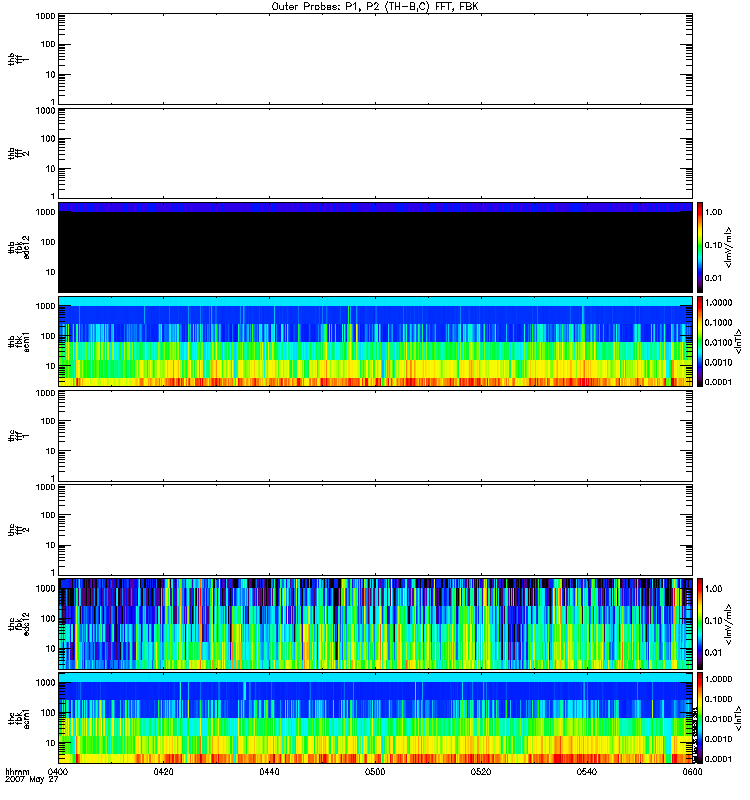The height and width of the screenshot is (800, 750).
Task: Click the 'hhmm' axis unit label
Action: 17,772
